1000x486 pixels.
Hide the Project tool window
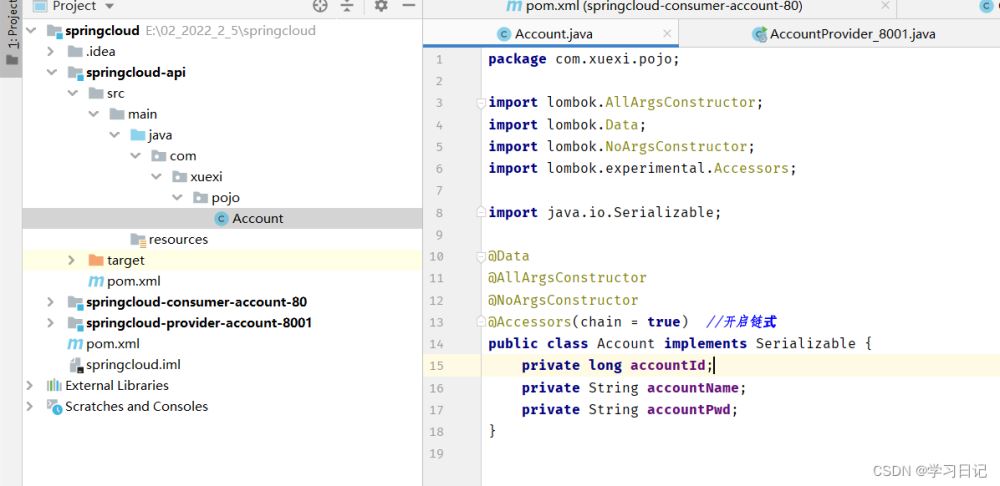407,6
